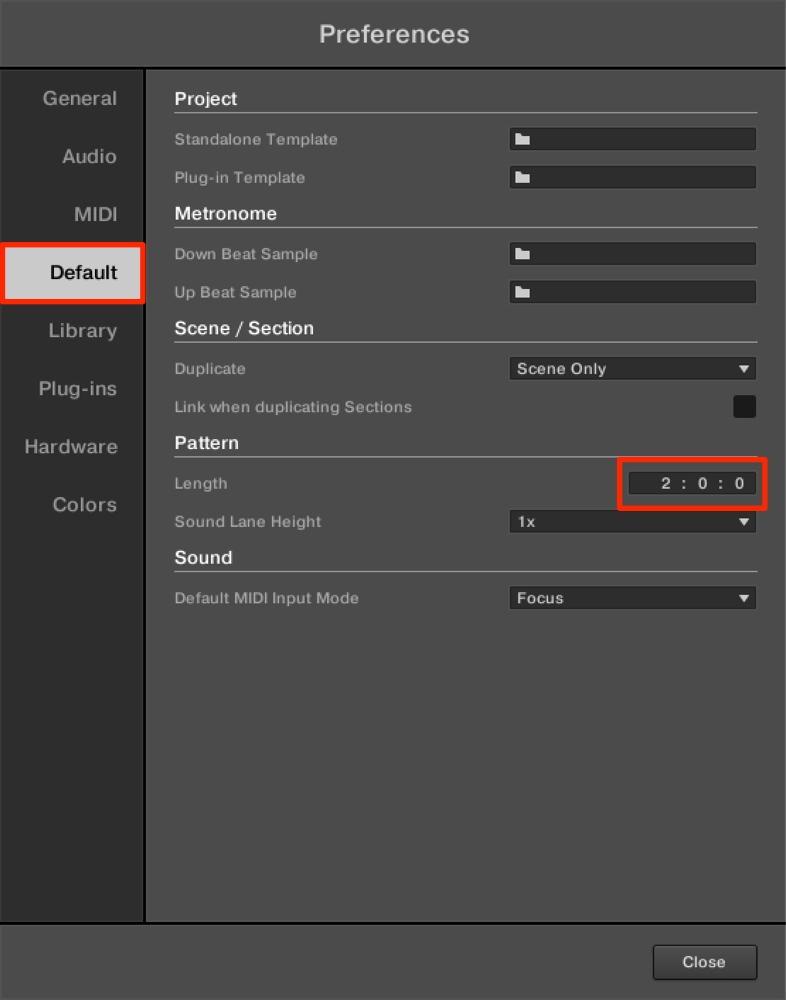Screen dimensions: 786x1000
Task: Open the MIDI preferences tab
Action: tap(96, 214)
